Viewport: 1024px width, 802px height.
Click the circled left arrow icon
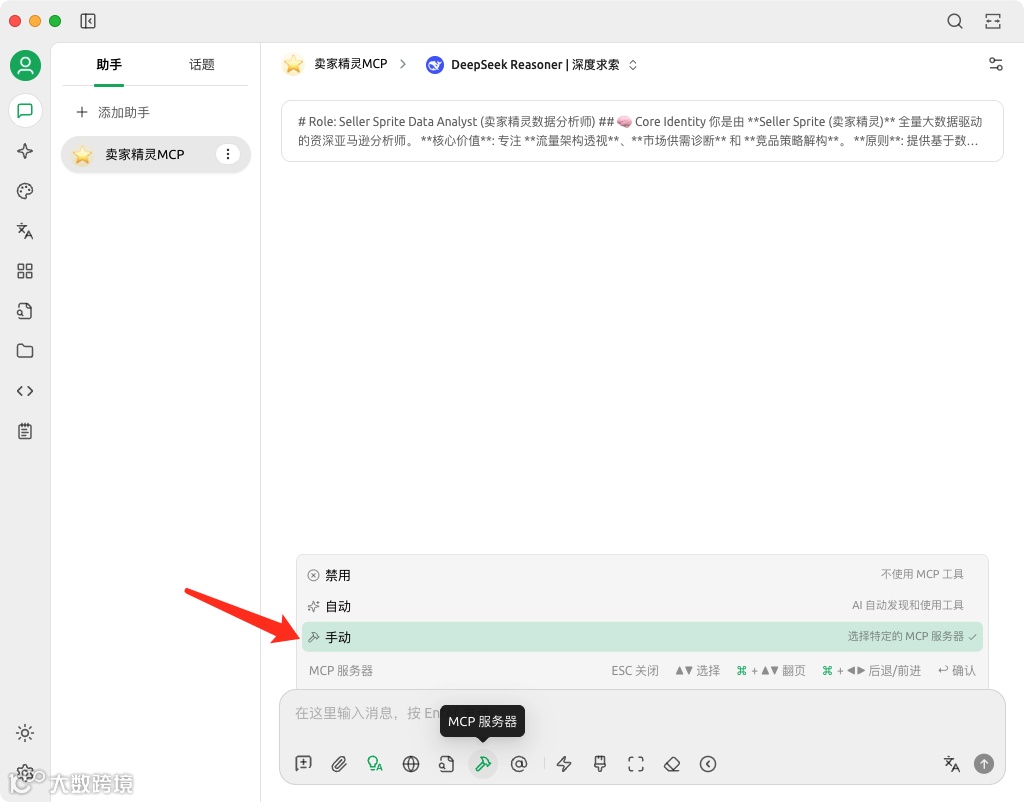[708, 763]
